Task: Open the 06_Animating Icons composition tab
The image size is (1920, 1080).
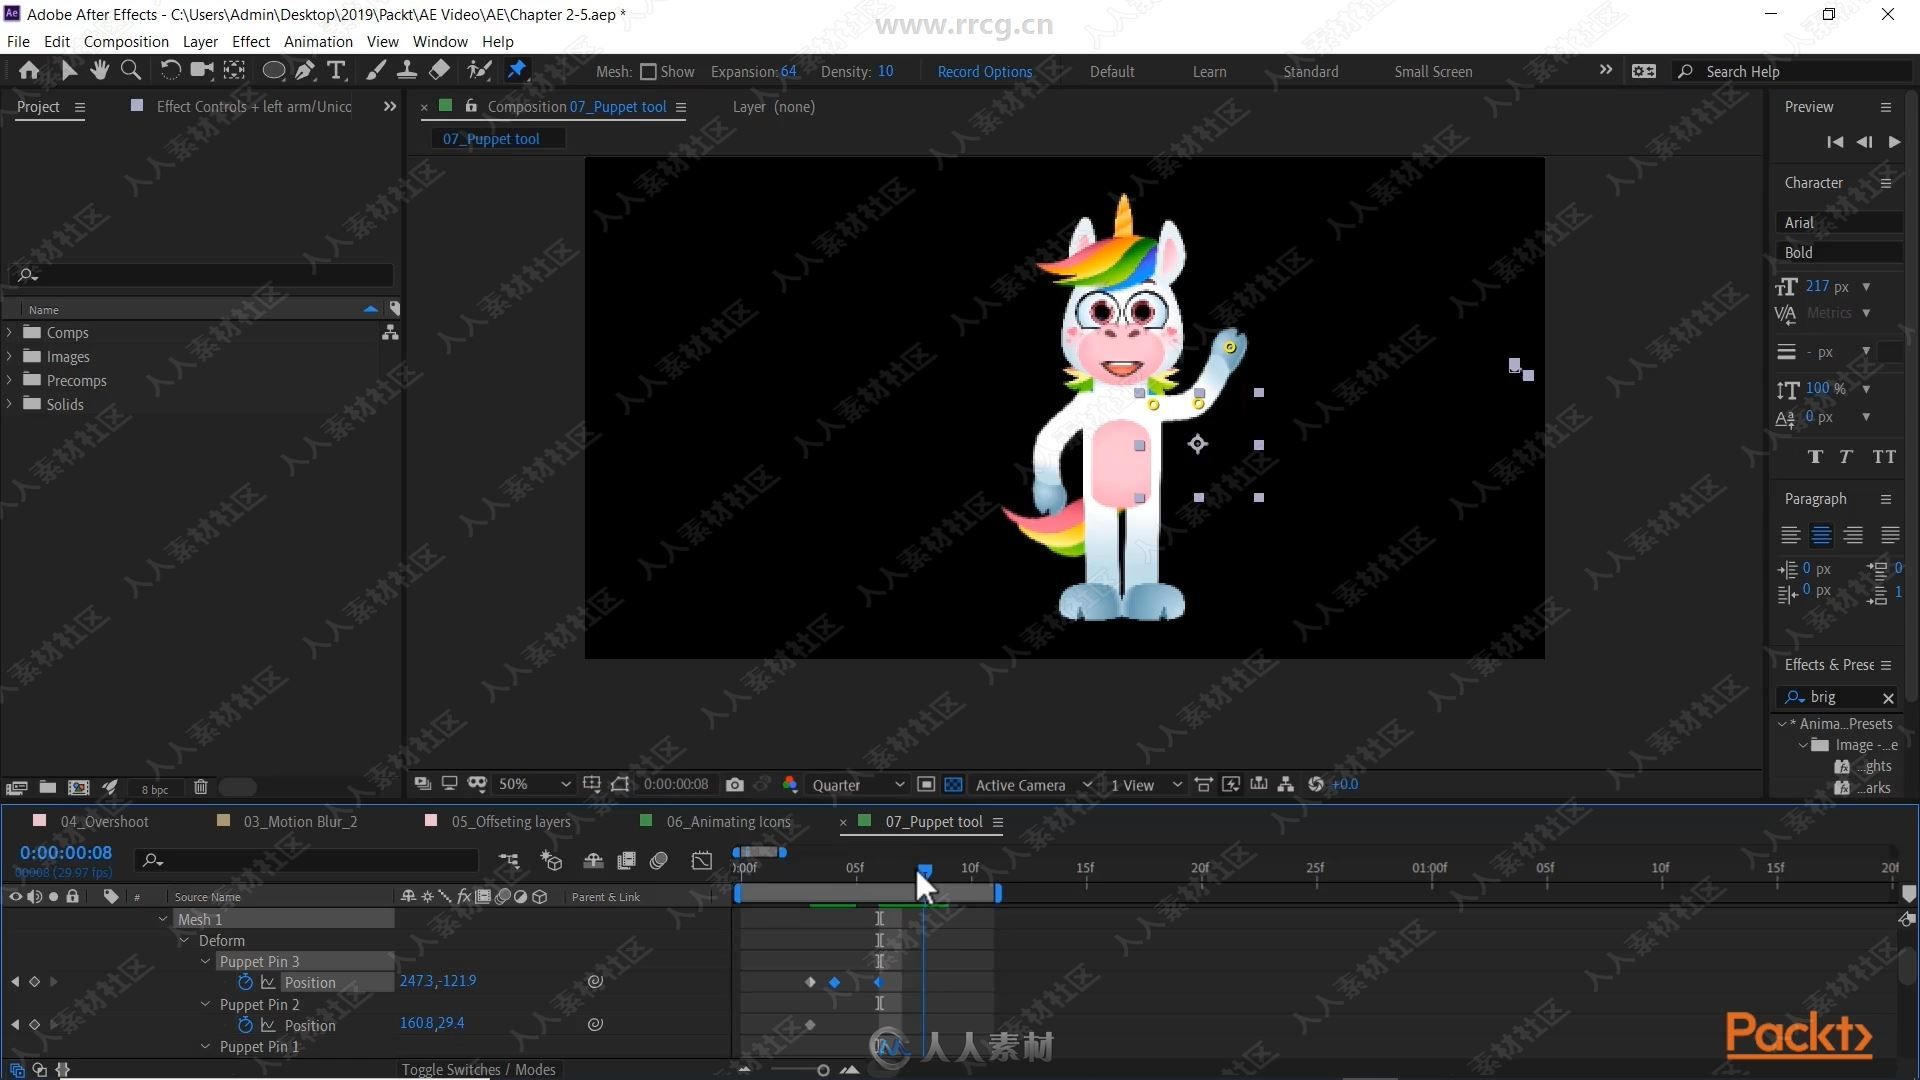Action: (x=729, y=820)
